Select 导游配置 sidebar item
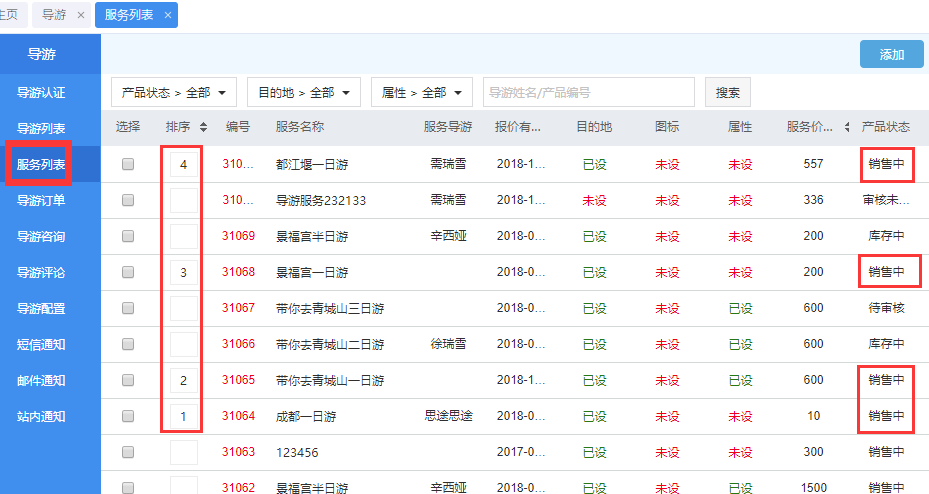 click(x=41, y=308)
